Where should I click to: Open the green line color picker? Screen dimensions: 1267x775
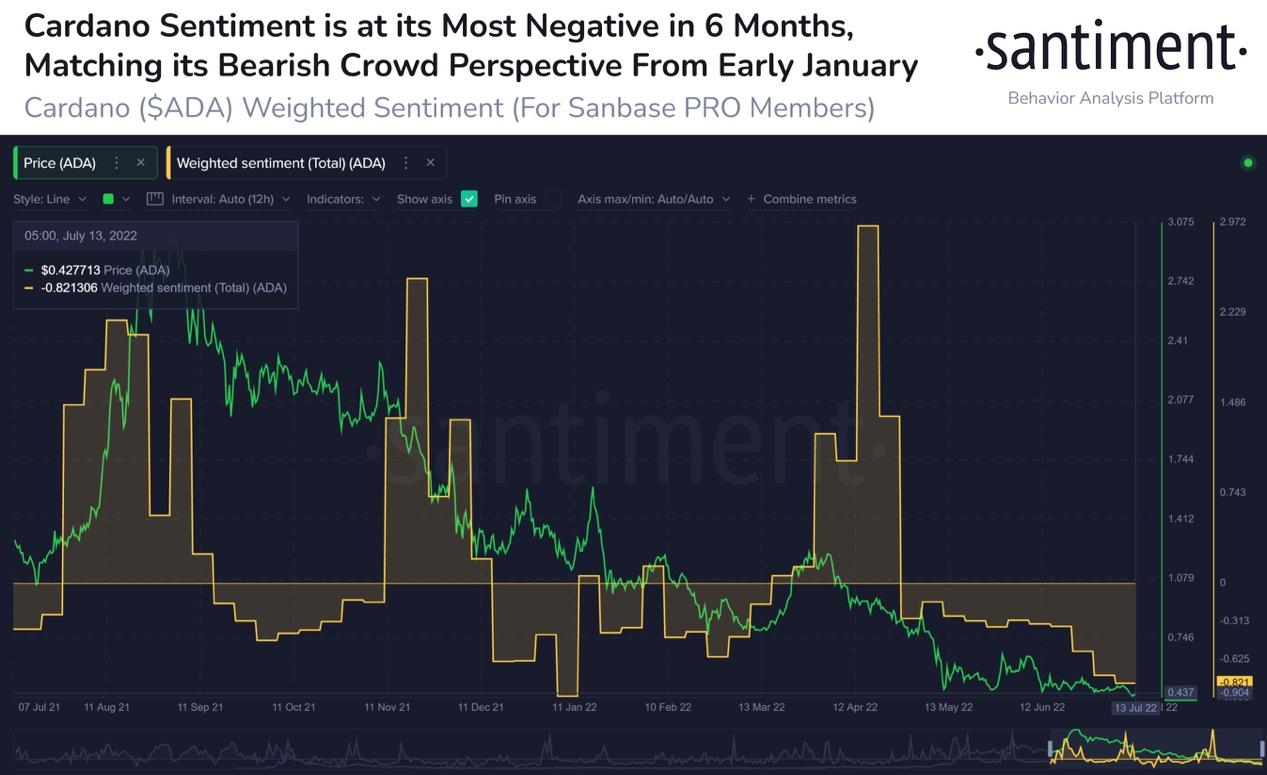pos(117,199)
